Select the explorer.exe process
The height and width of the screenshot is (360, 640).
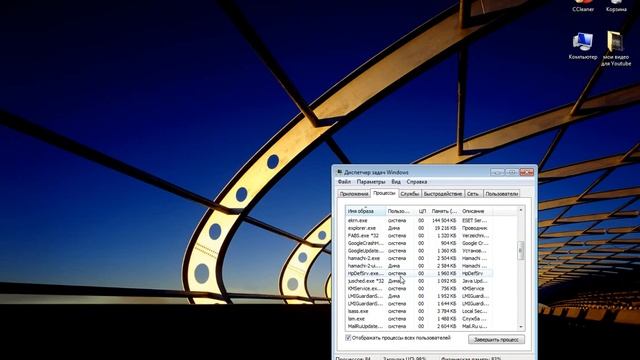coord(419,228)
